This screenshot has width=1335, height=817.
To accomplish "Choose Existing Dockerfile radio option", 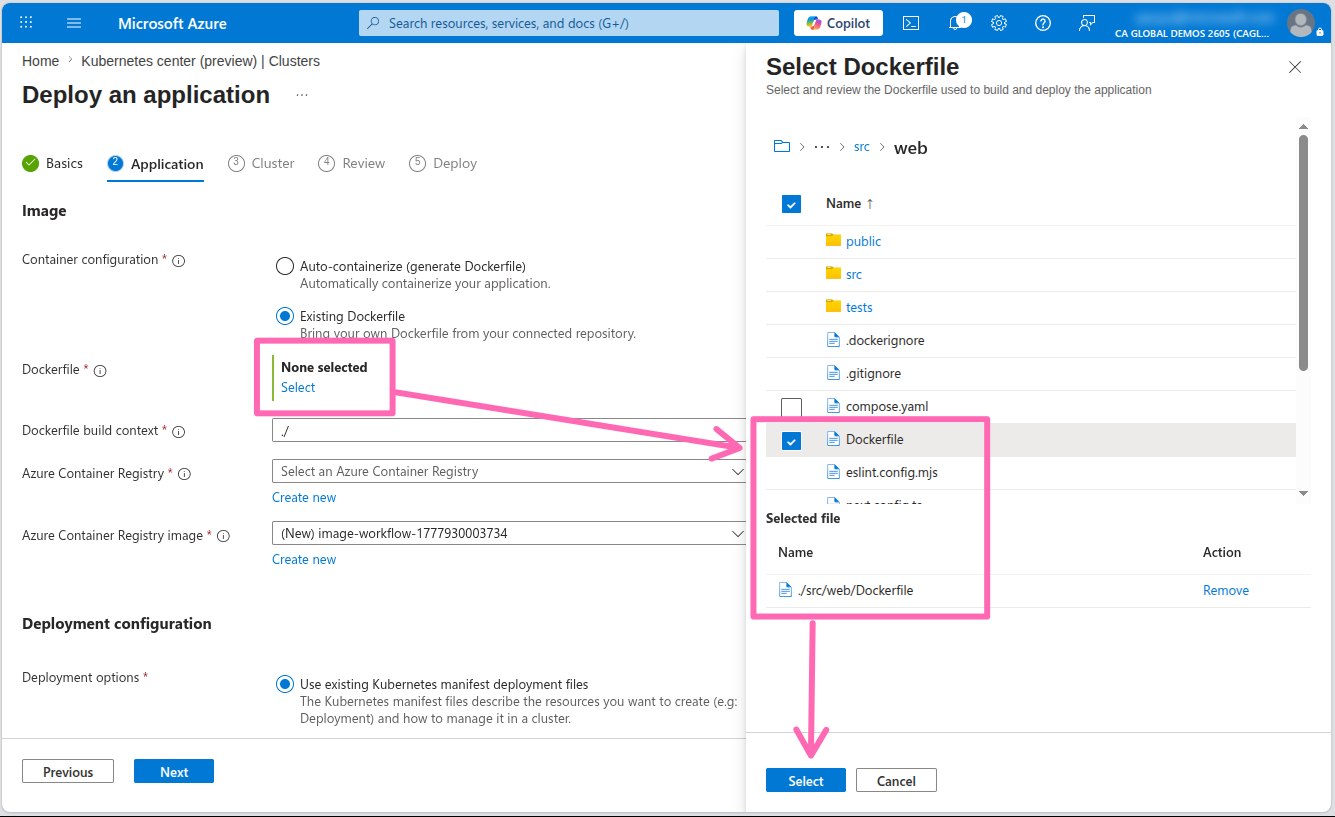I will [x=285, y=316].
